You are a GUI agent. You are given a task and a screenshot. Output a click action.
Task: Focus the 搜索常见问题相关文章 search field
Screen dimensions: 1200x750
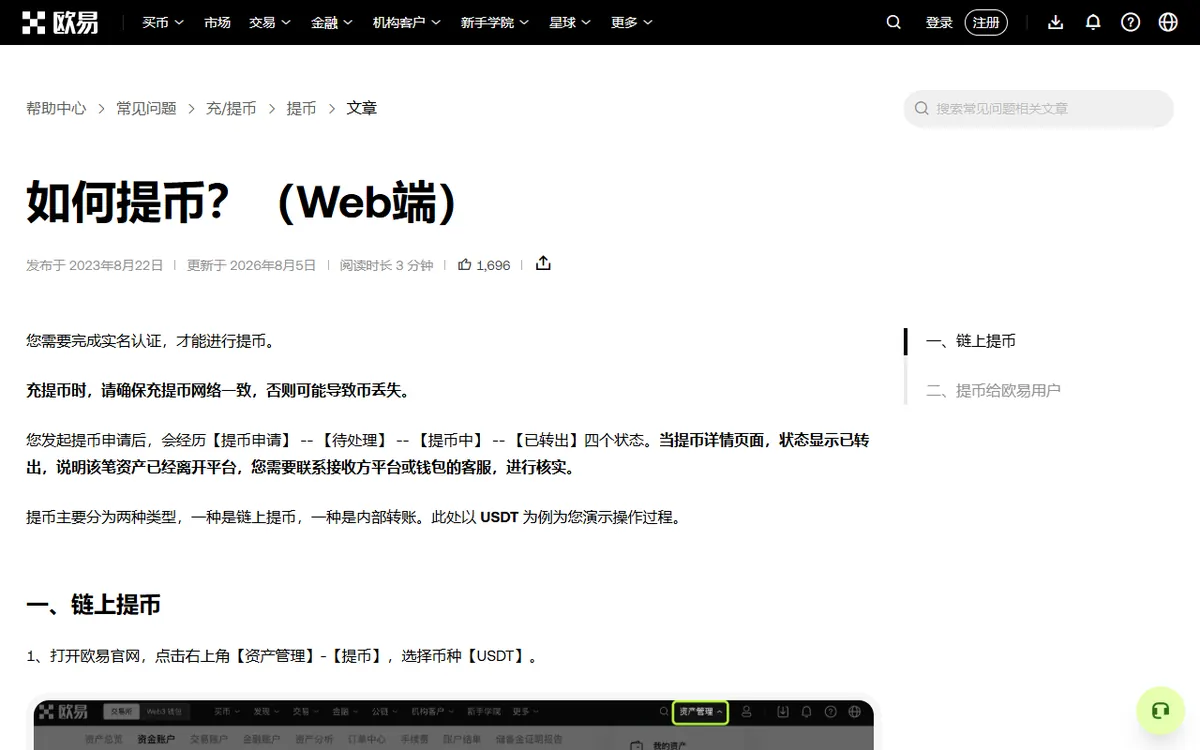point(1039,108)
